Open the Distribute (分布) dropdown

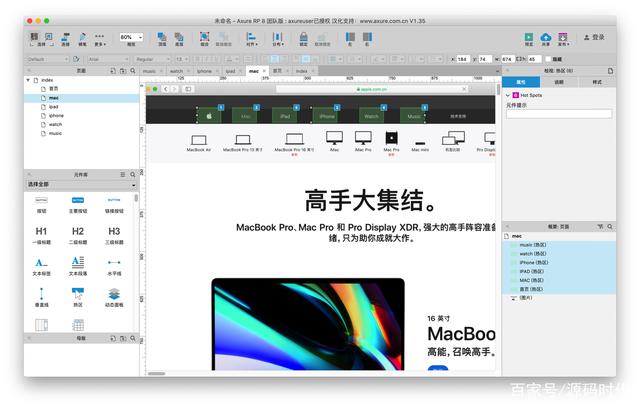pos(278,39)
